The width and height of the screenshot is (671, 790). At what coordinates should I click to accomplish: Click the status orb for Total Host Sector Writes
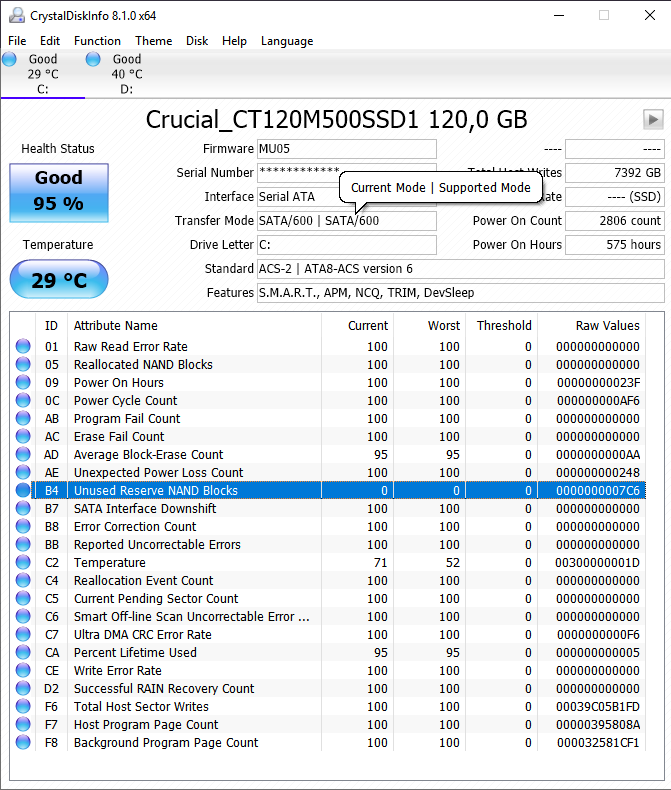23,706
